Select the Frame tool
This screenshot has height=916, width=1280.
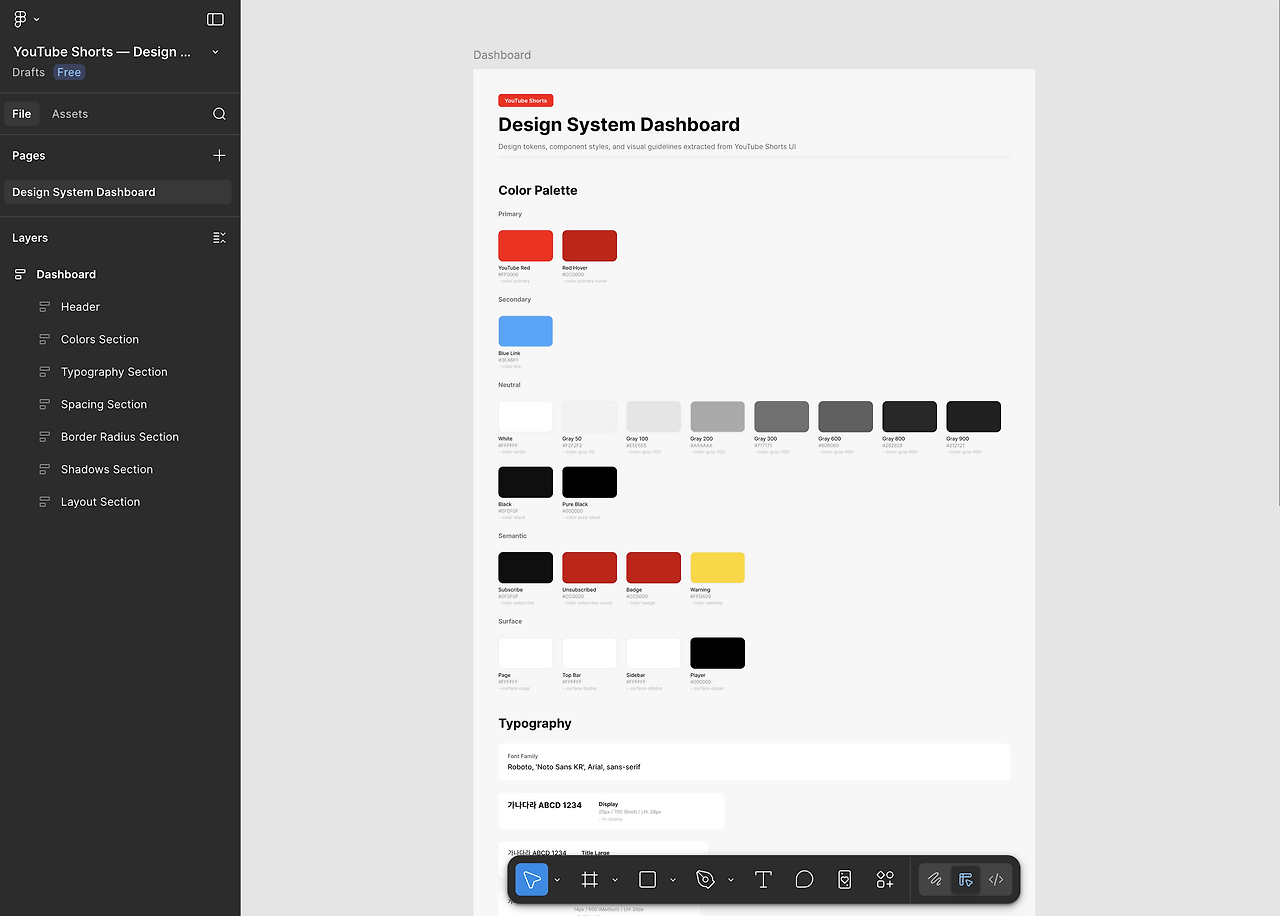click(x=590, y=880)
